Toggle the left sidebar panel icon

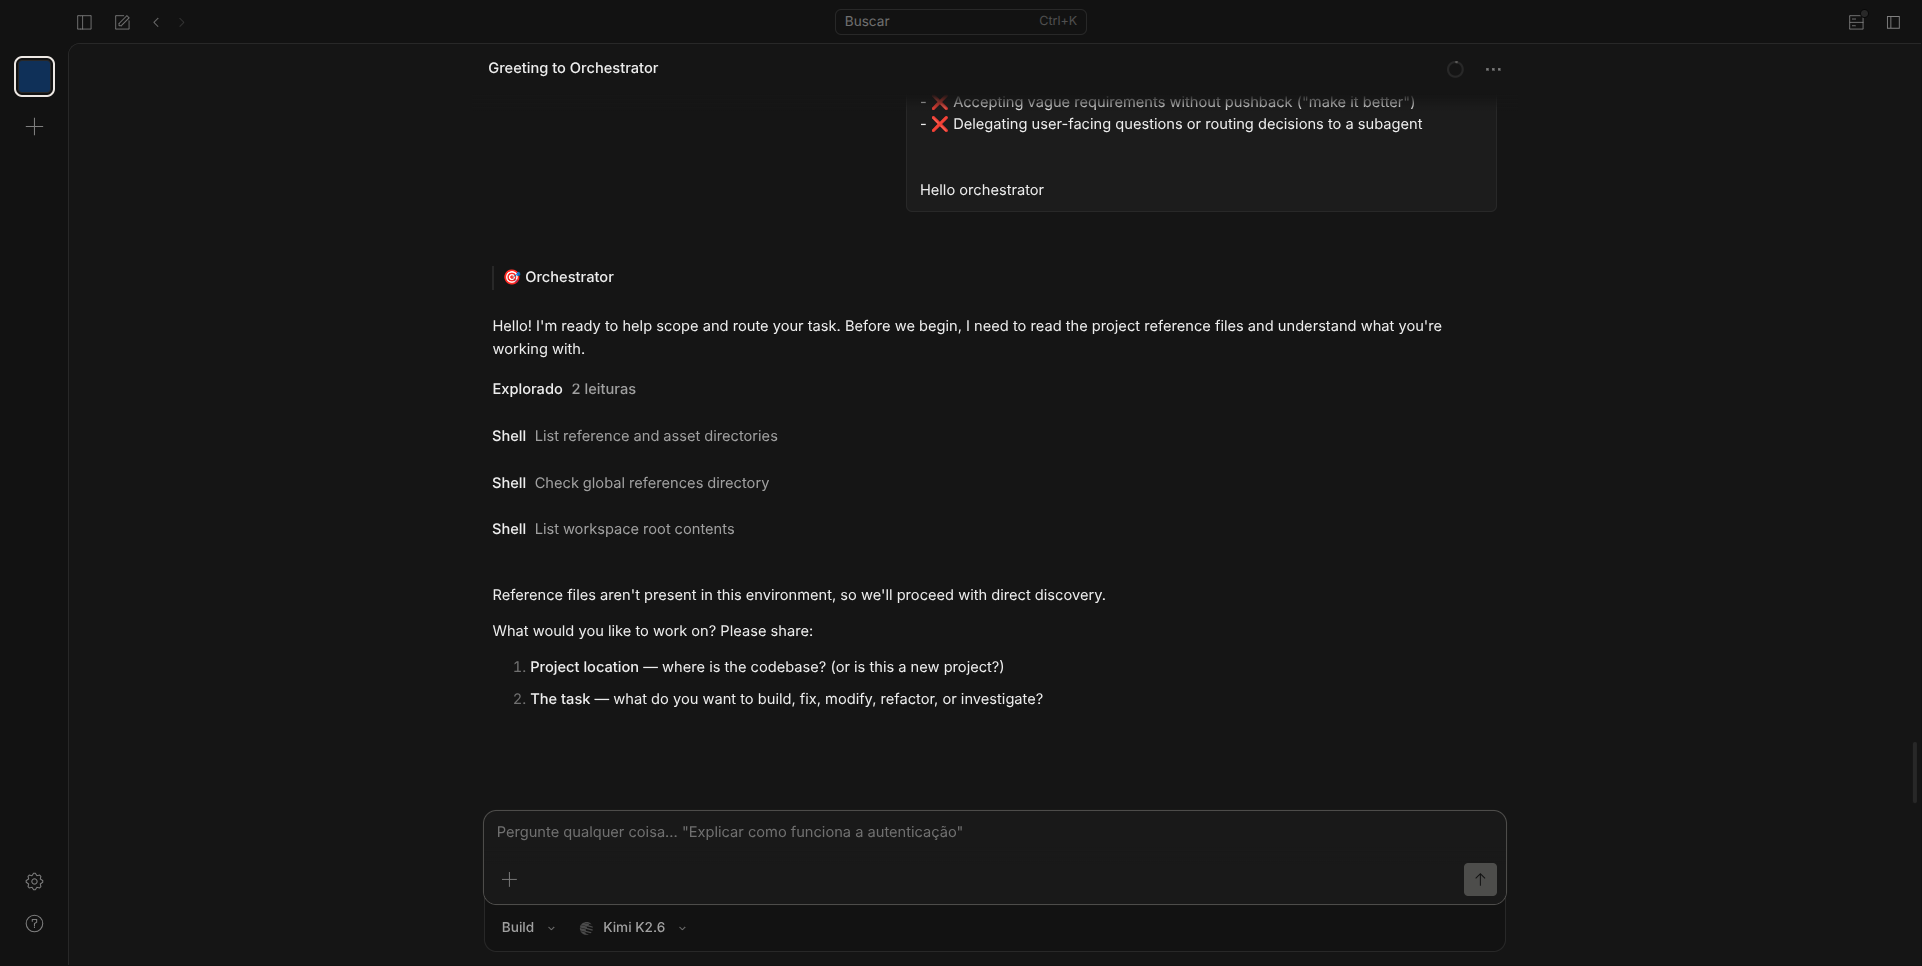(x=84, y=22)
